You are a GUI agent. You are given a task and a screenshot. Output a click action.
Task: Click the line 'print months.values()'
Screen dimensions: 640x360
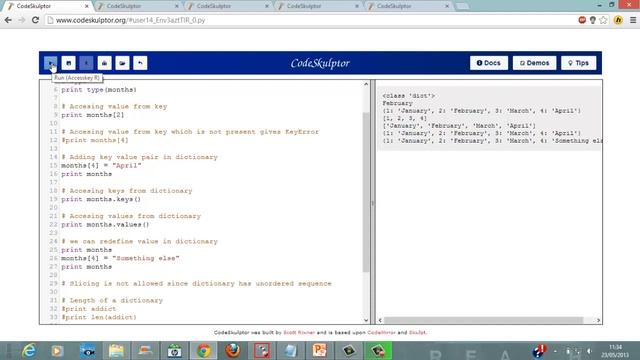pyautogui.click(x=105, y=224)
